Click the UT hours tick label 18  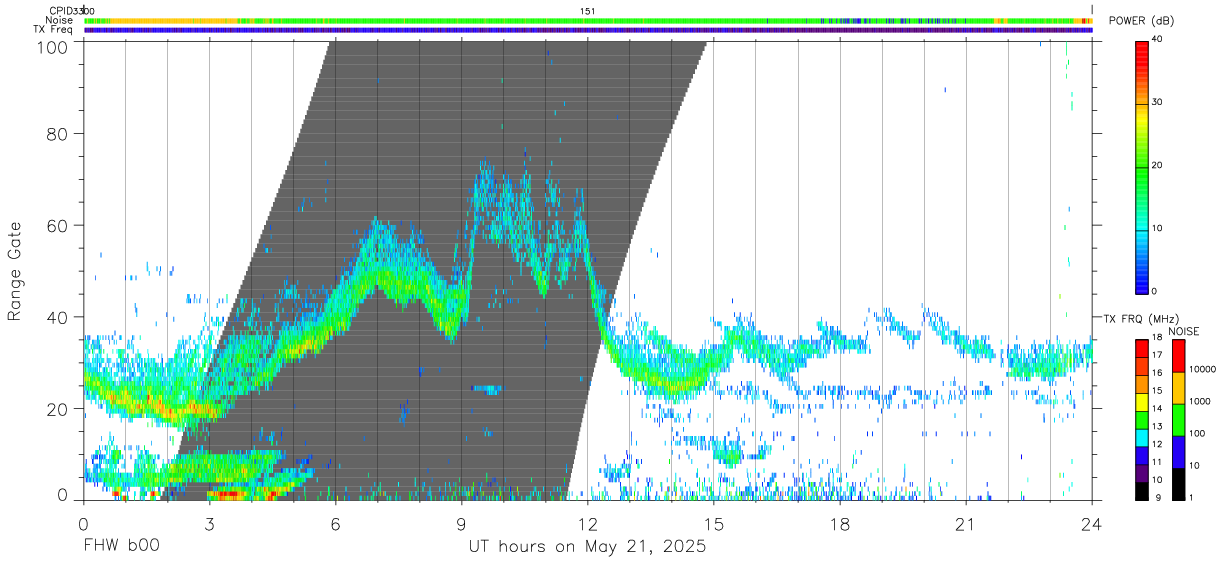tap(839, 523)
